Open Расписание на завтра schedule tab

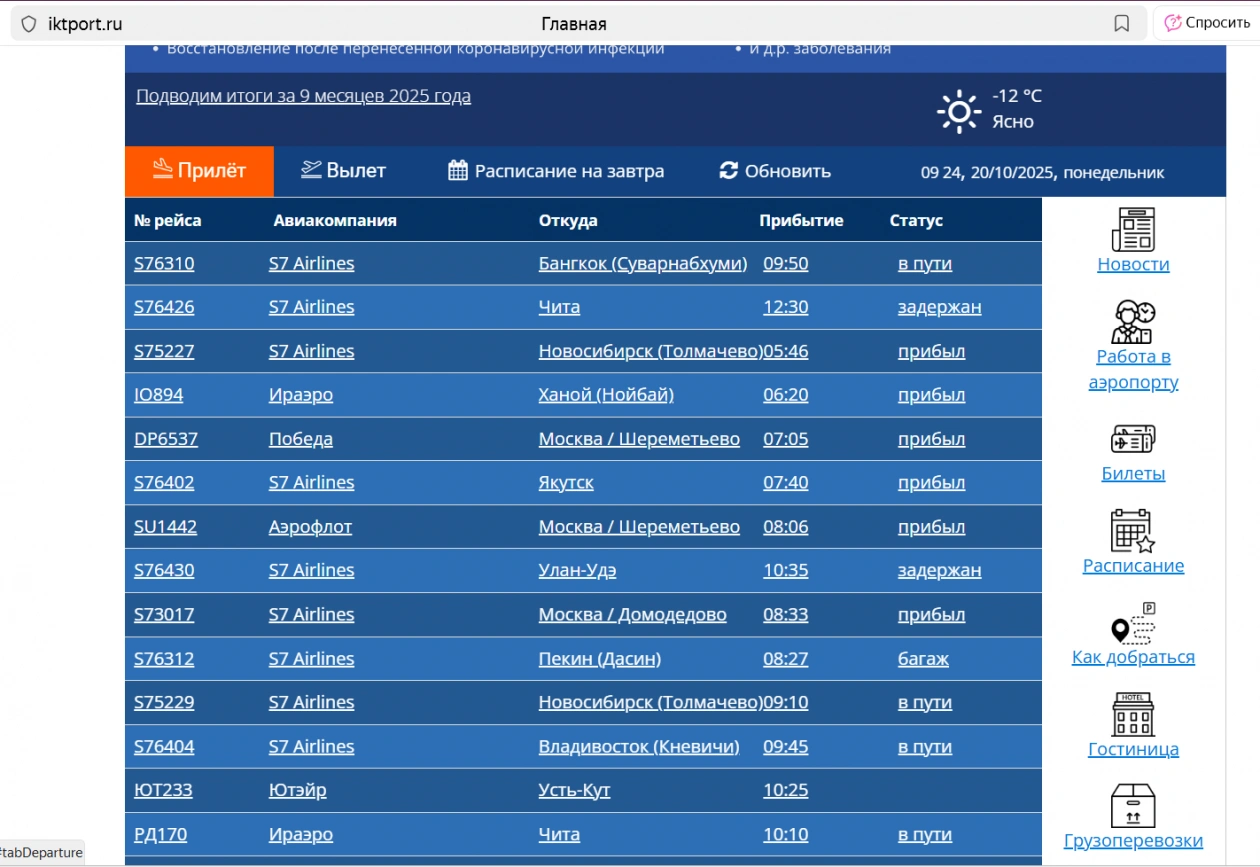click(555, 171)
